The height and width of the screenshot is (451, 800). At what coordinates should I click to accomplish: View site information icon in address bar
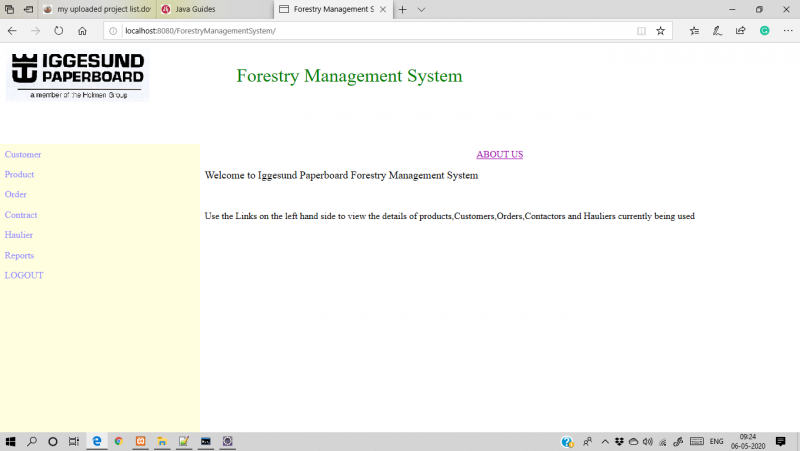113,31
